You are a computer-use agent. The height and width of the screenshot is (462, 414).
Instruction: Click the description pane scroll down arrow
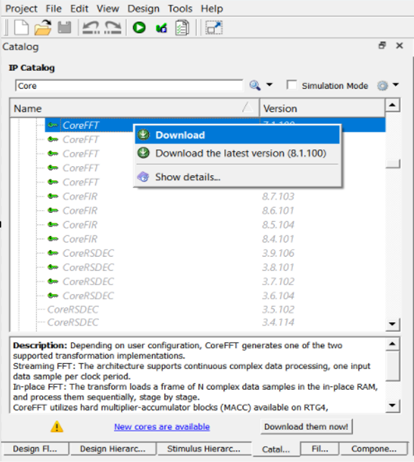(392, 405)
